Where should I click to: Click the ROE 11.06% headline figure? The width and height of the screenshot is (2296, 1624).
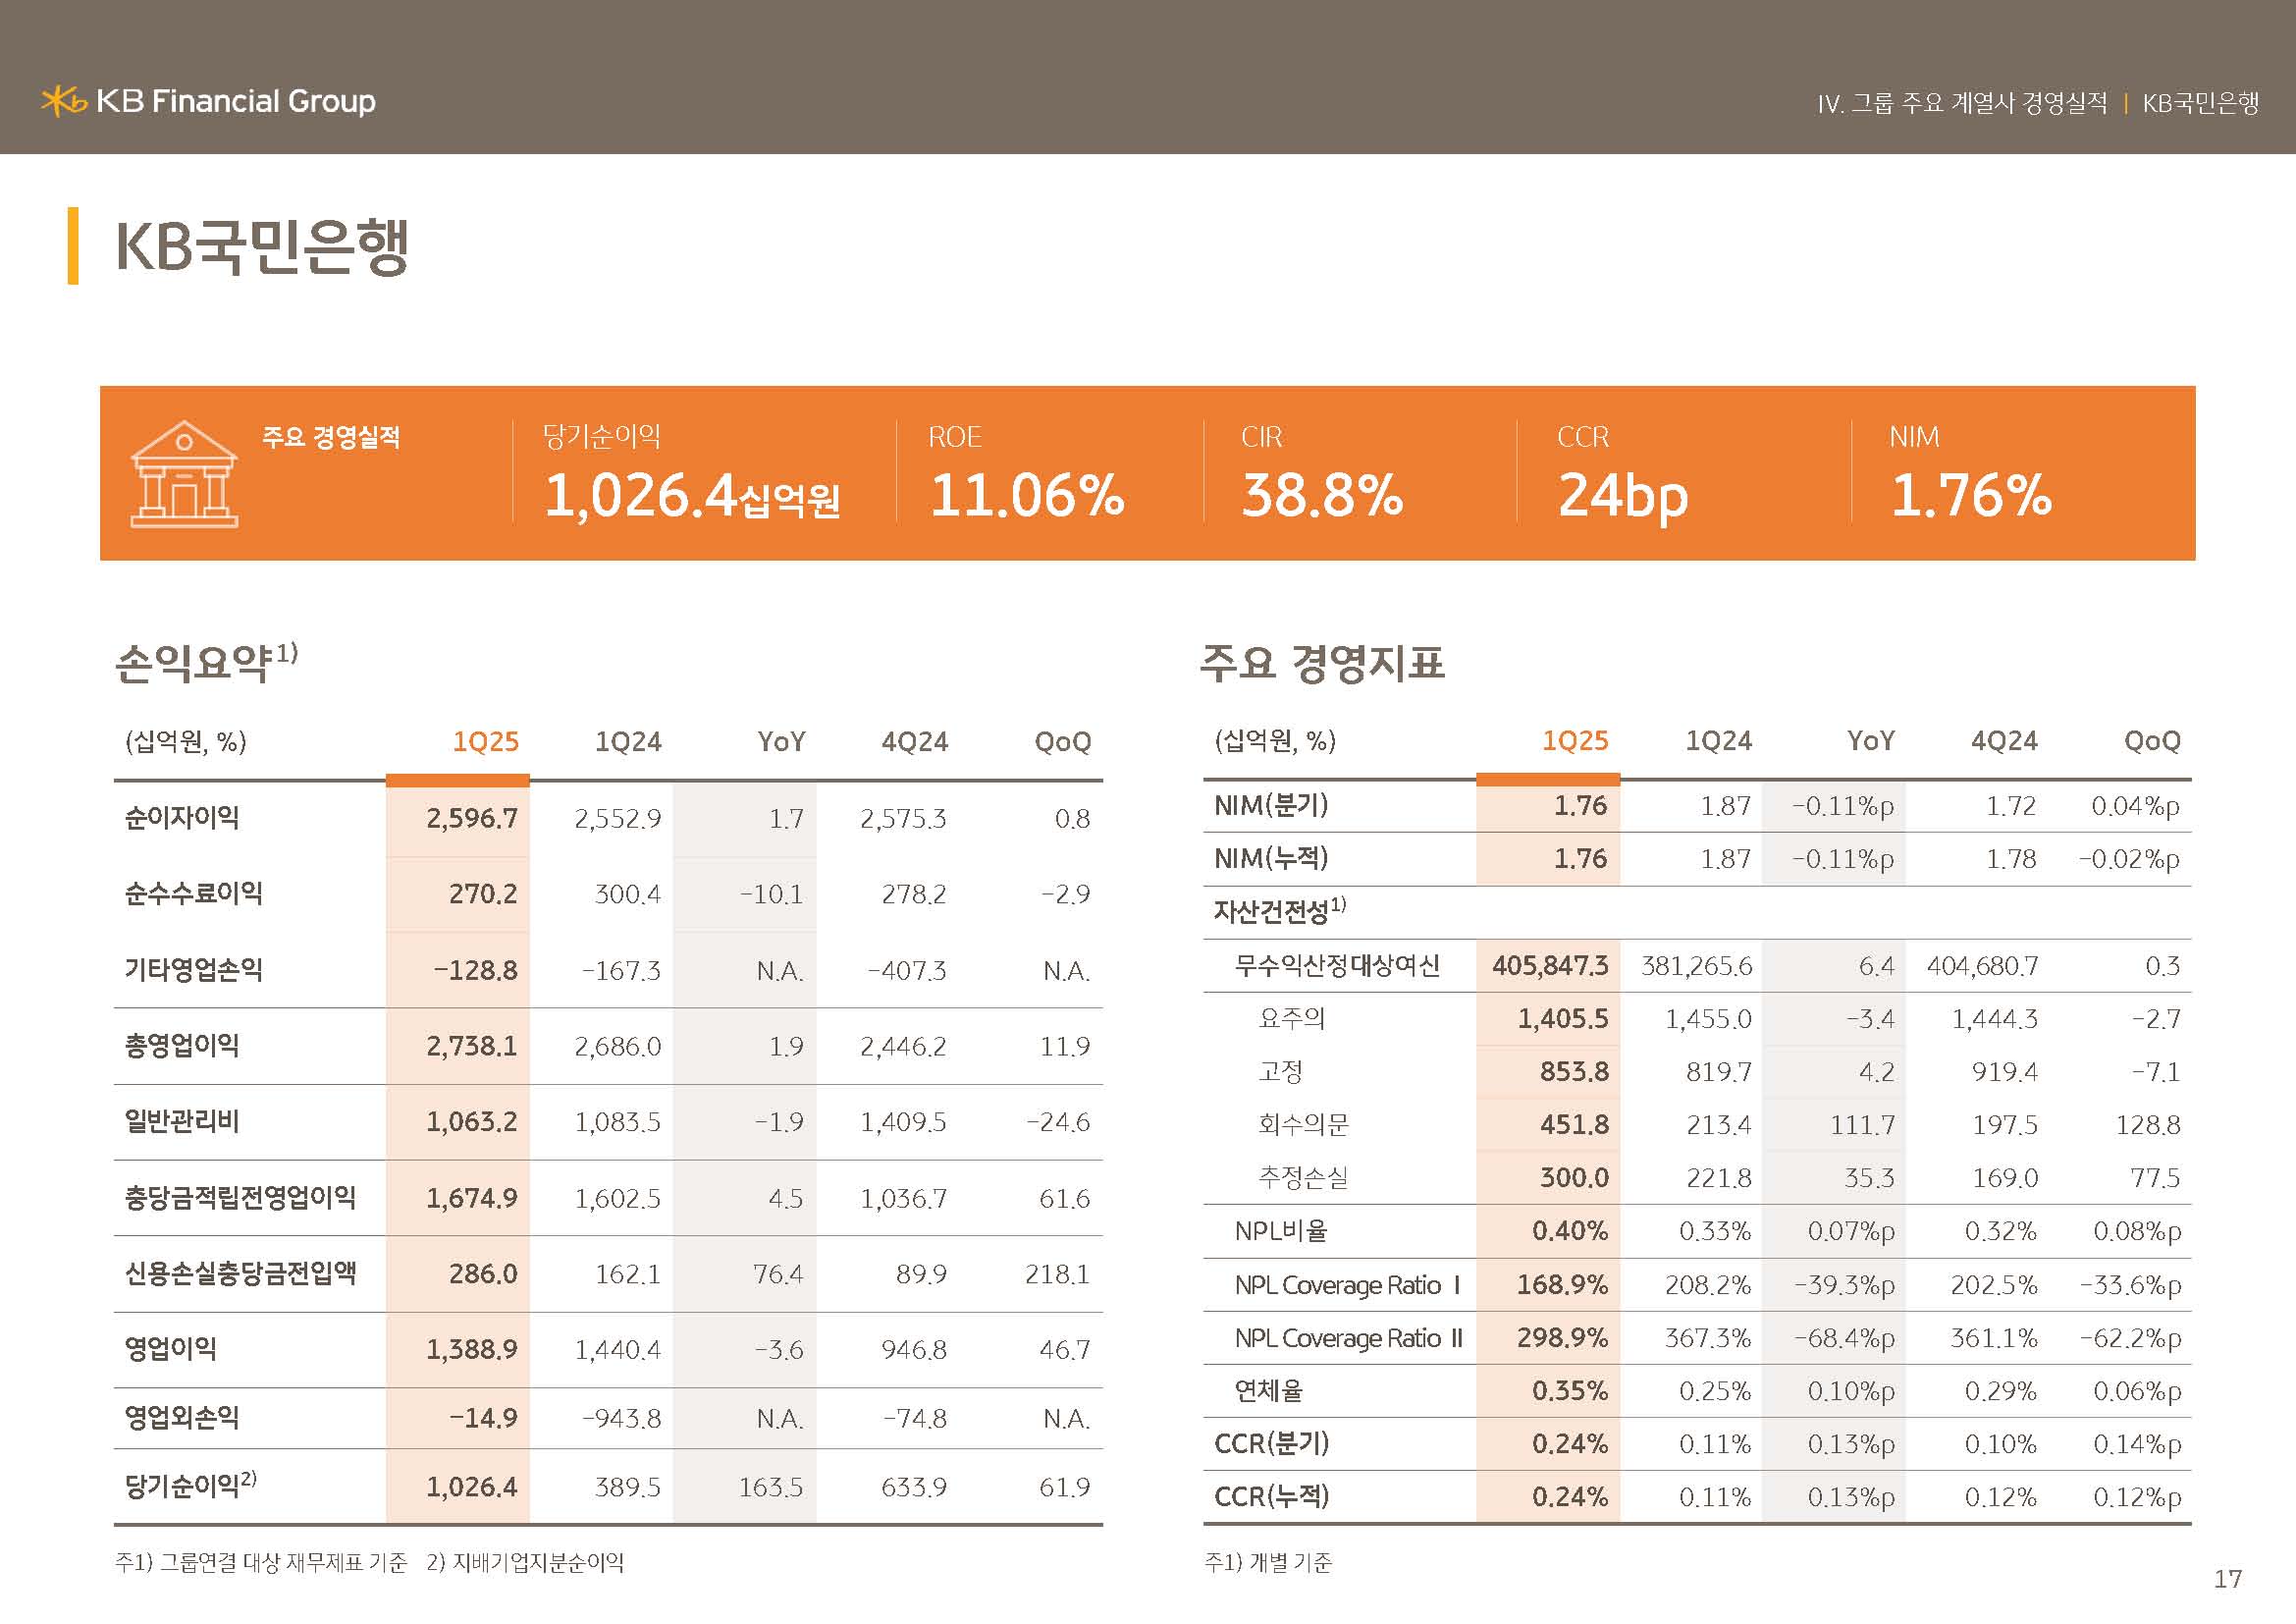click(x=1027, y=495)
